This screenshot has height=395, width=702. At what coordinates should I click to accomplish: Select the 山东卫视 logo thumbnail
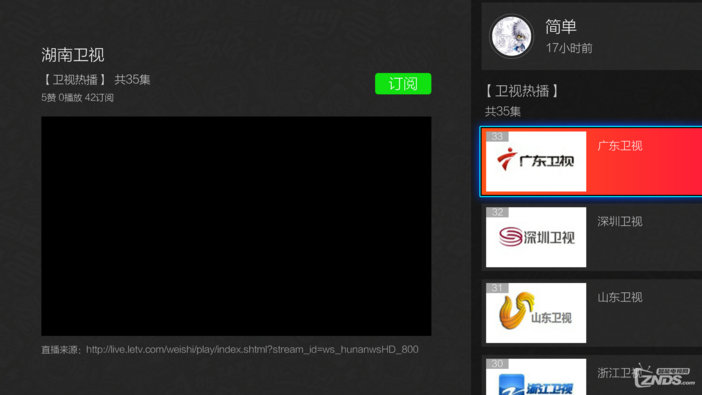point(536,313)
